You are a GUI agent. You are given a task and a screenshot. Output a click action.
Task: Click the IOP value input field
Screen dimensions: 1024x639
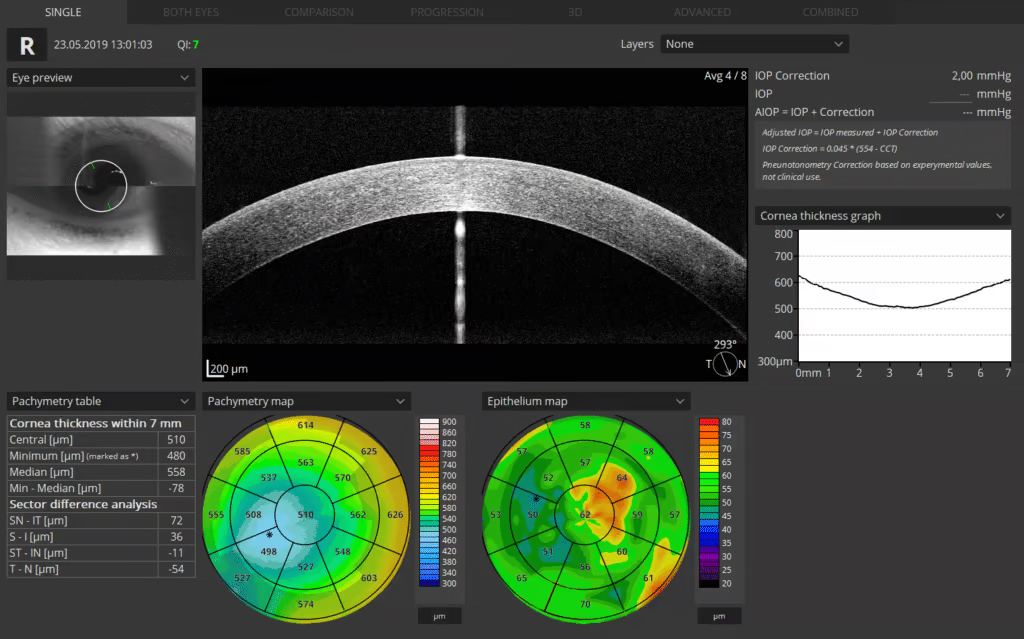(950, 94)
